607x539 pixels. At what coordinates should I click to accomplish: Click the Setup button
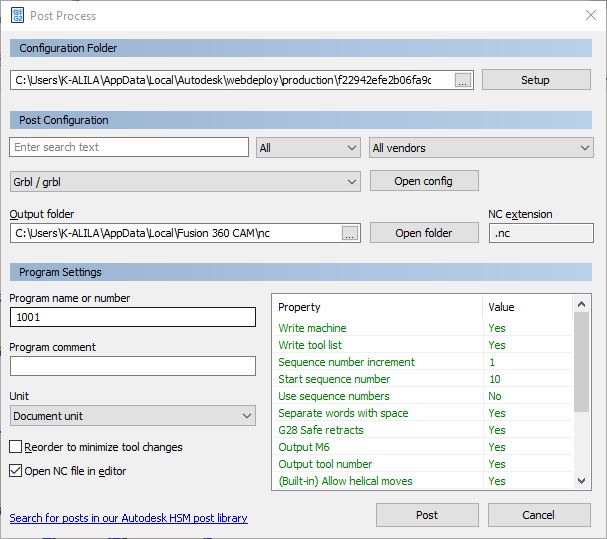coord(535,81)
